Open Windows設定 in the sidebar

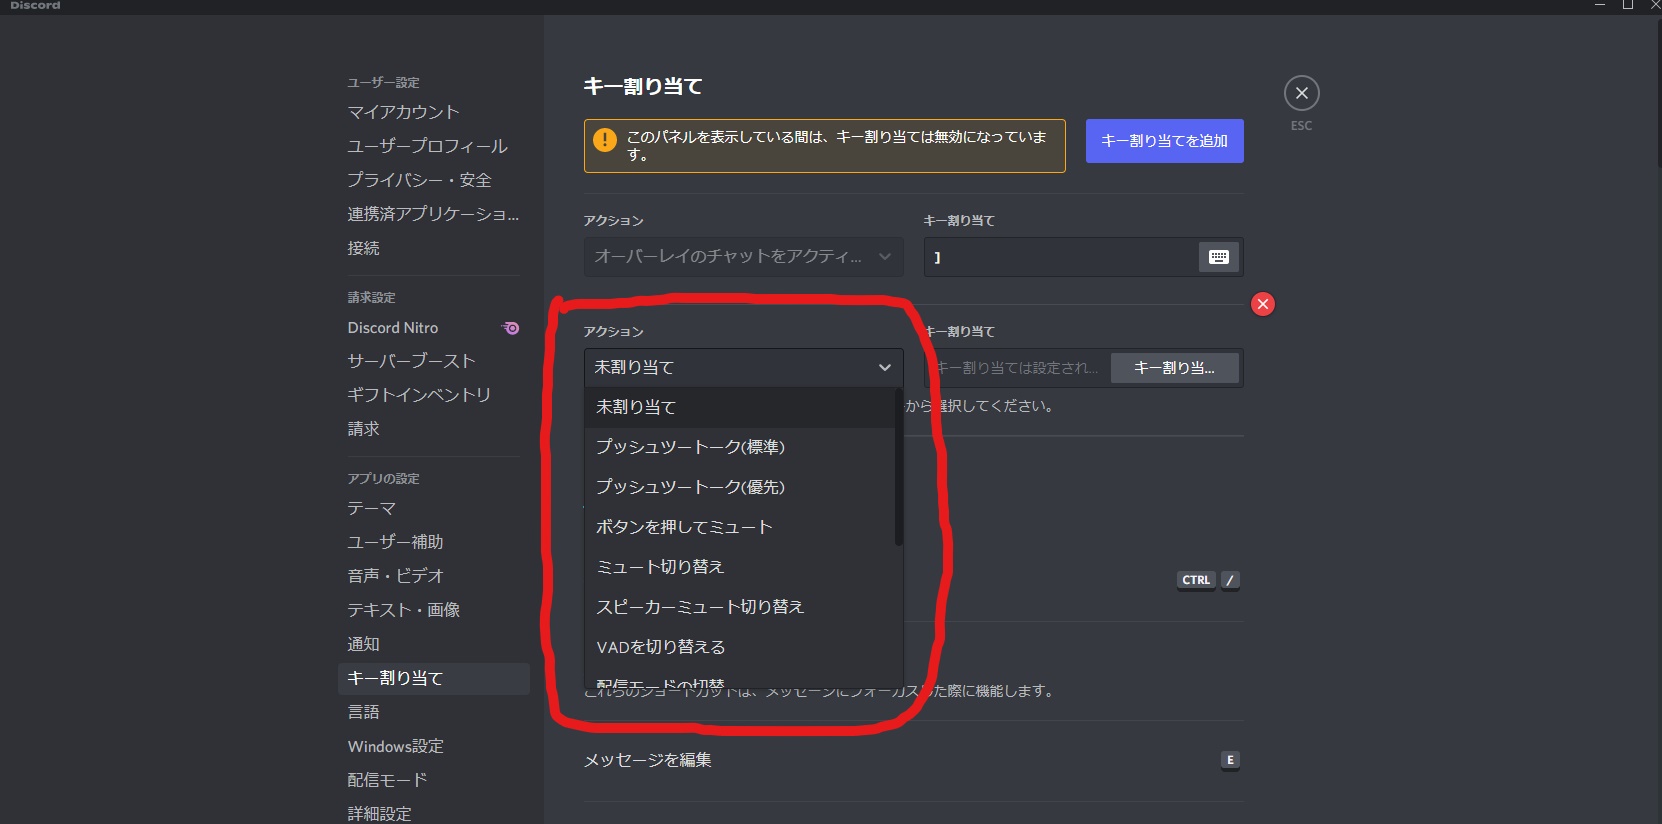point(395,746)
